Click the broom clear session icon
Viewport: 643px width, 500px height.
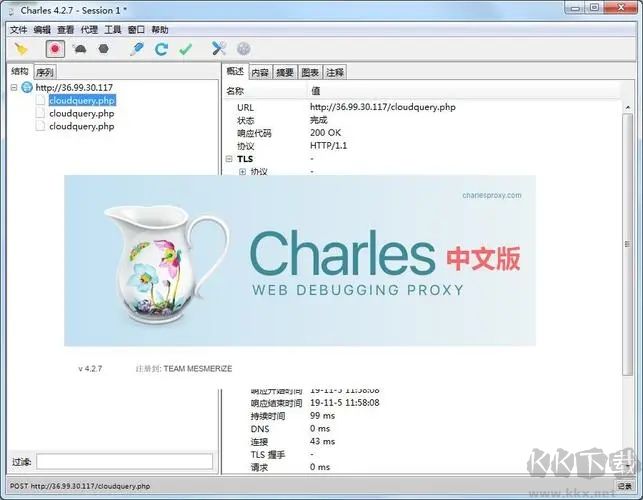click(x=21, y=49)
